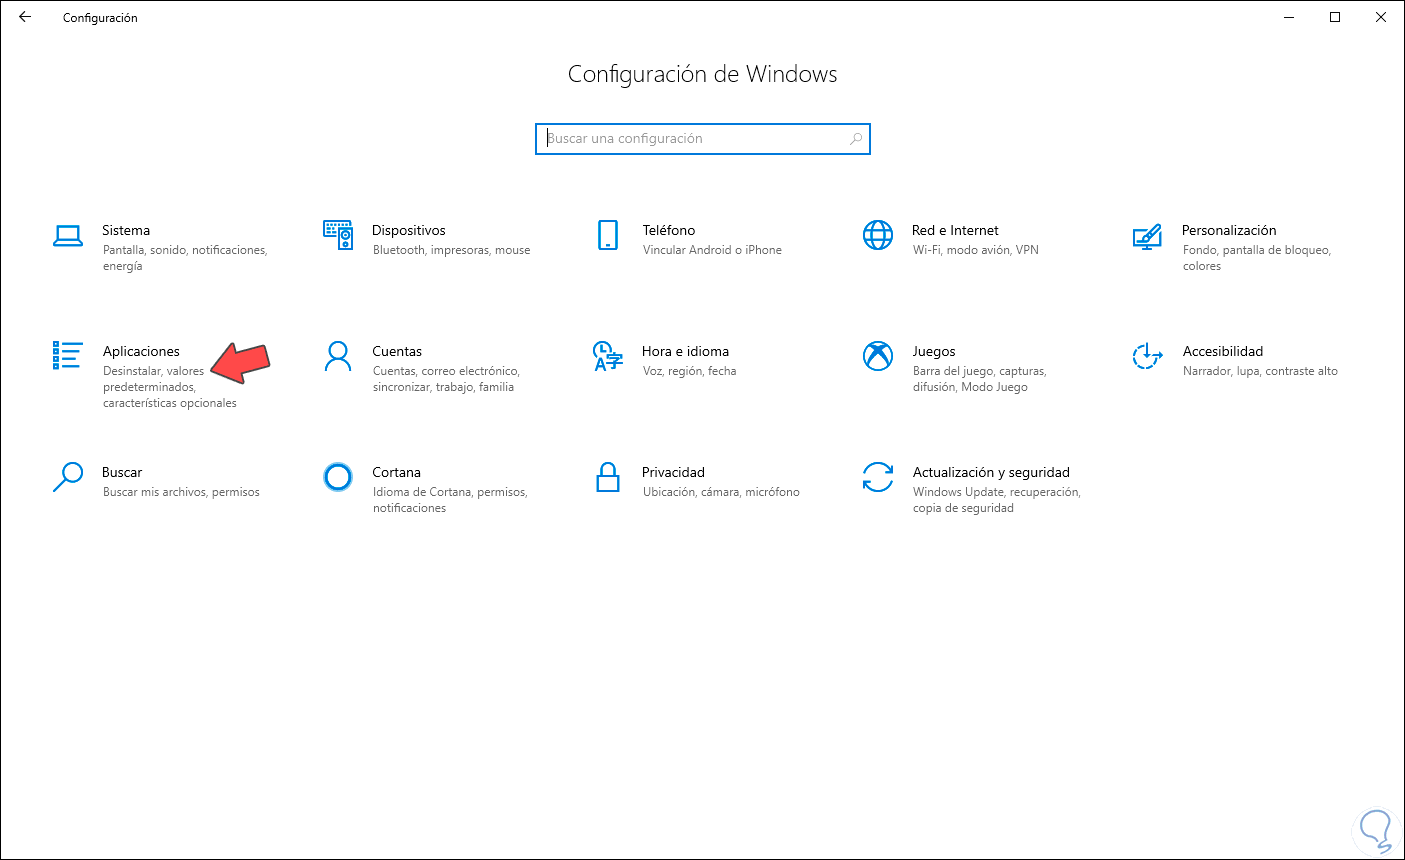Viewport: 1405px width, 860px height.
Task: Click 'Narrador, lupa, contraste alto' text
Action: [1260, 371]
